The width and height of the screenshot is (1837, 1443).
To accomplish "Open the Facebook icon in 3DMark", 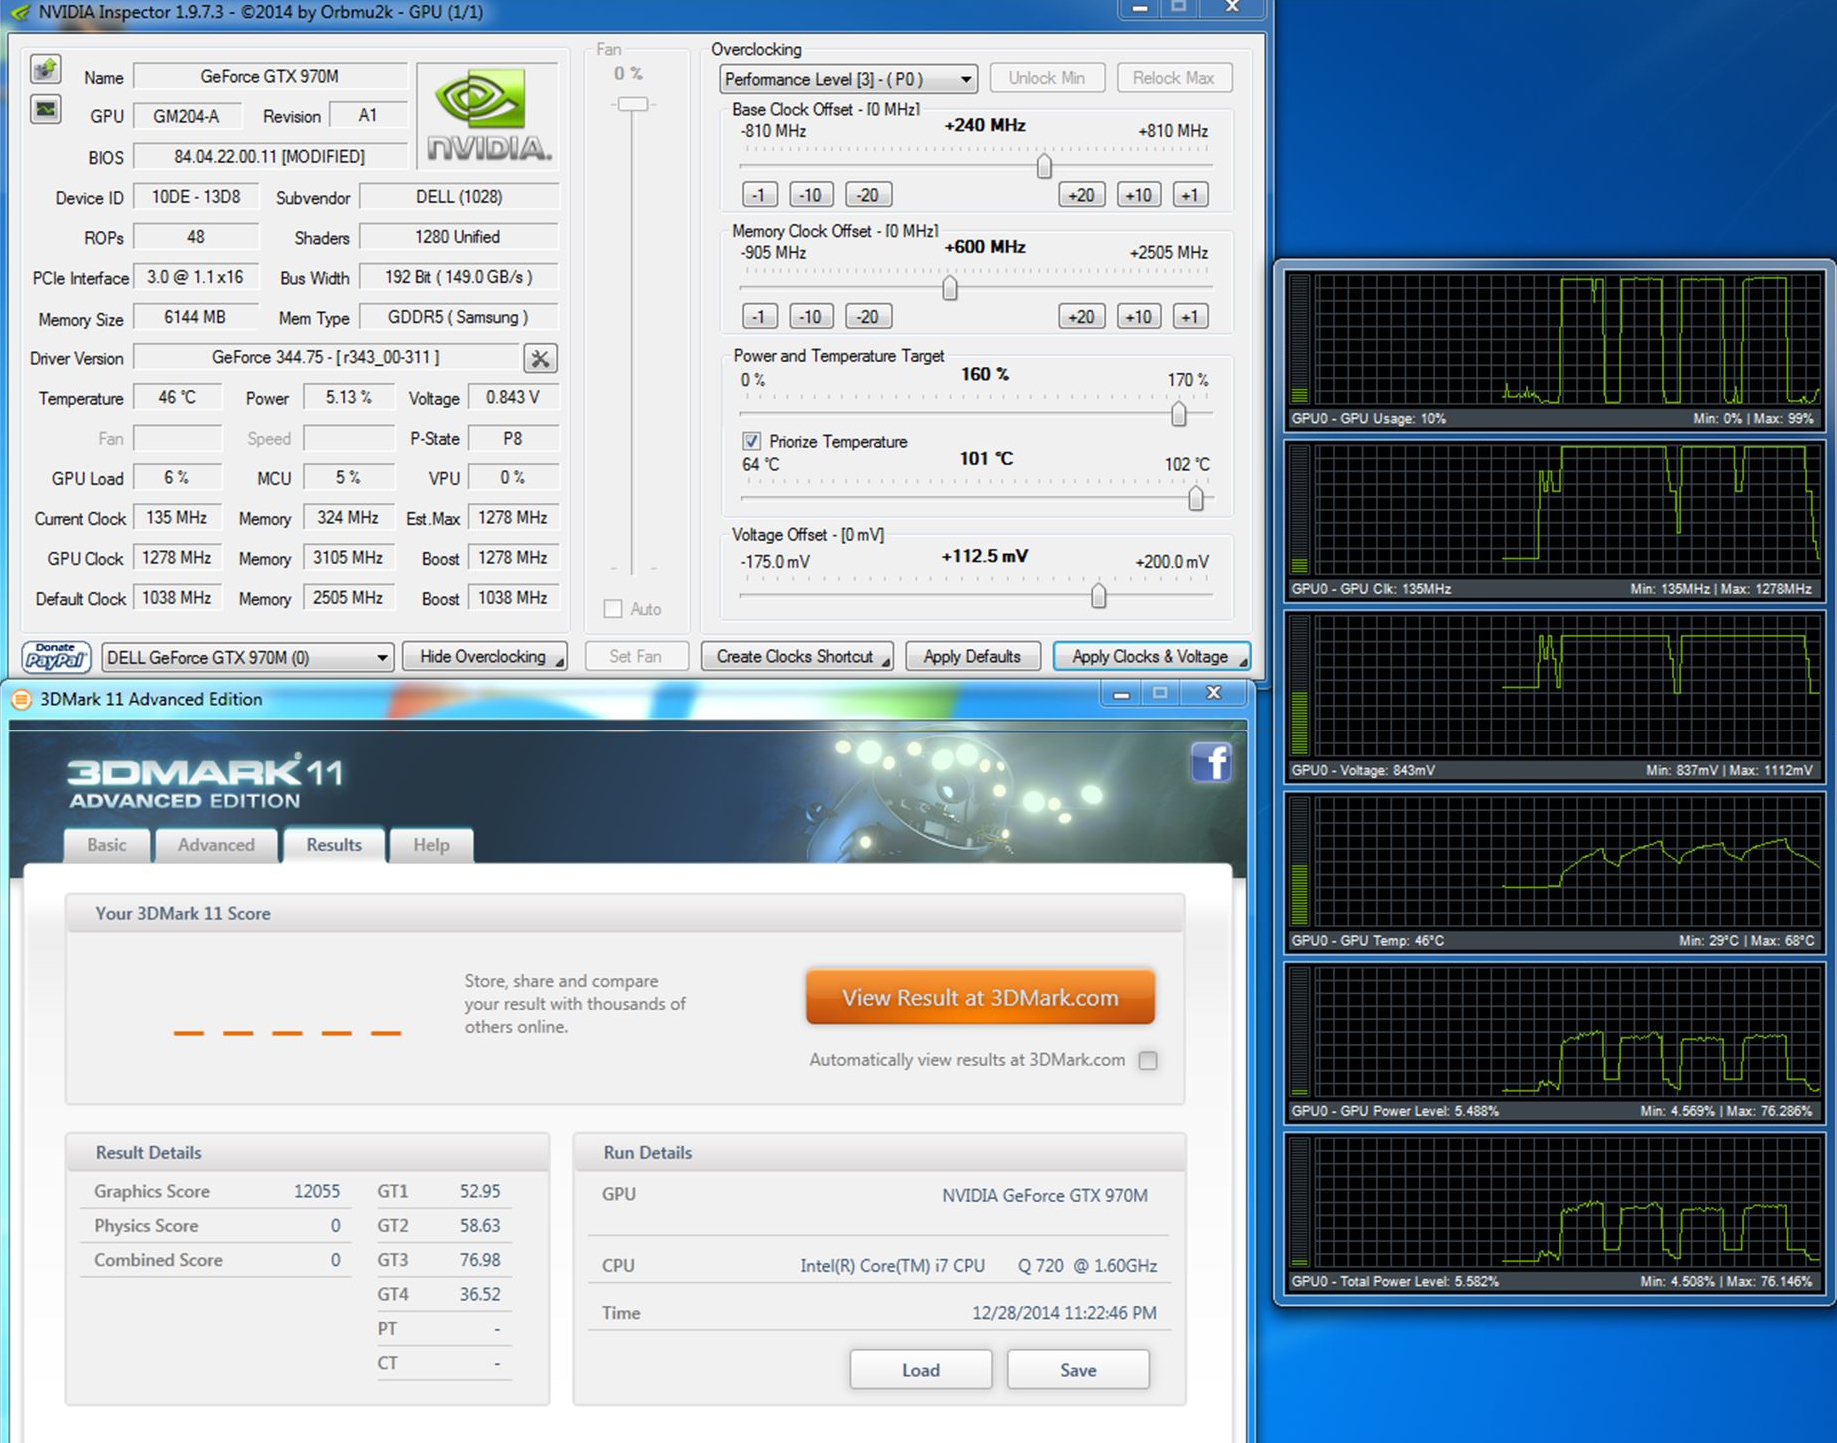I will click(x=1211, y=763).
